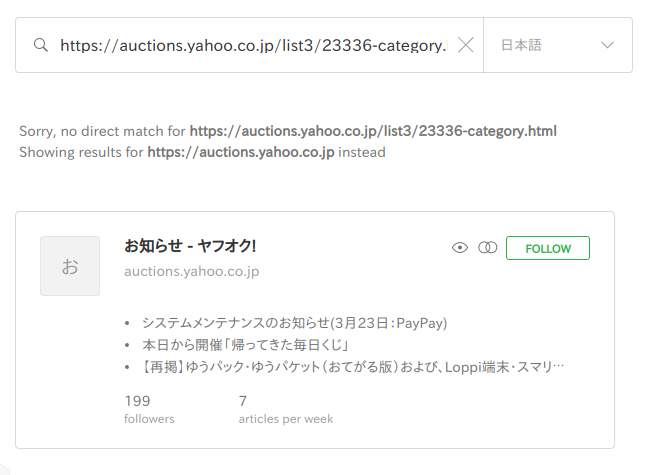The image size is (653, 475).
Task: Click the "followers" label under 199
Action: pos(149,419)
